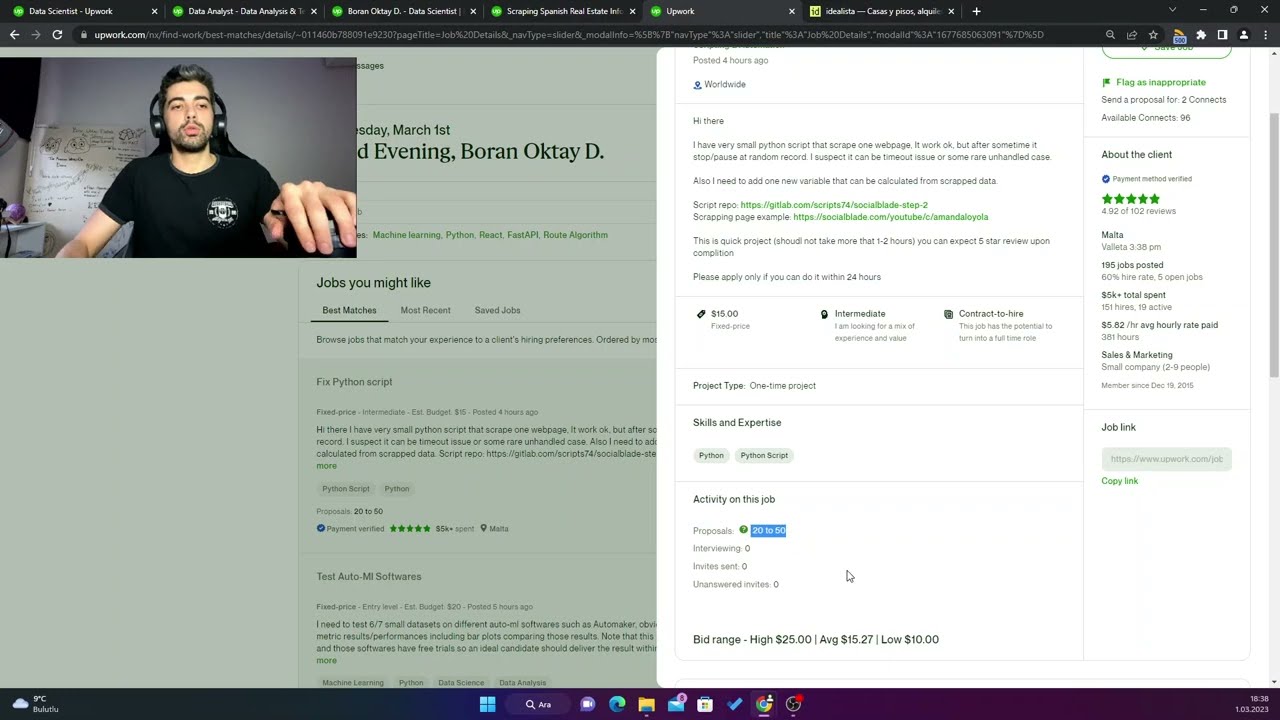
Task: Click the Copy link button
Action: [x=1120, y=481]
